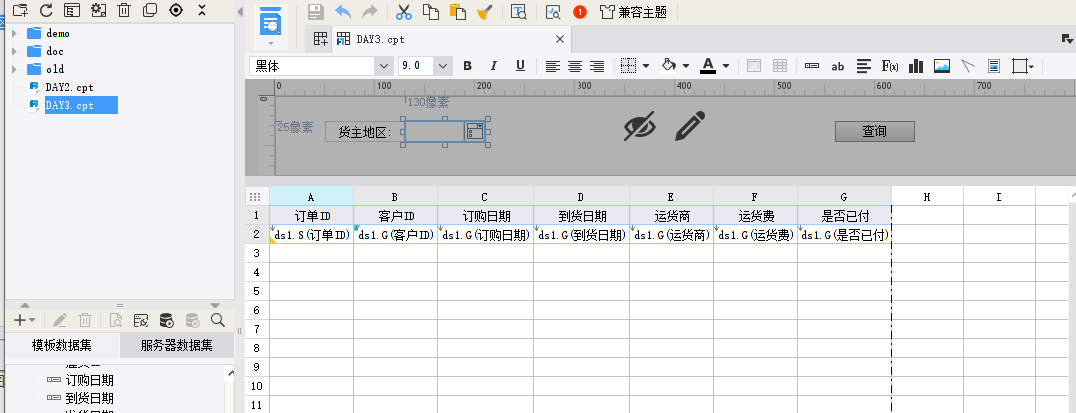The width and height of the screenshot is (1076, 413).
Task: Insert a sub-report with the page icon
Action: point(994,66)
